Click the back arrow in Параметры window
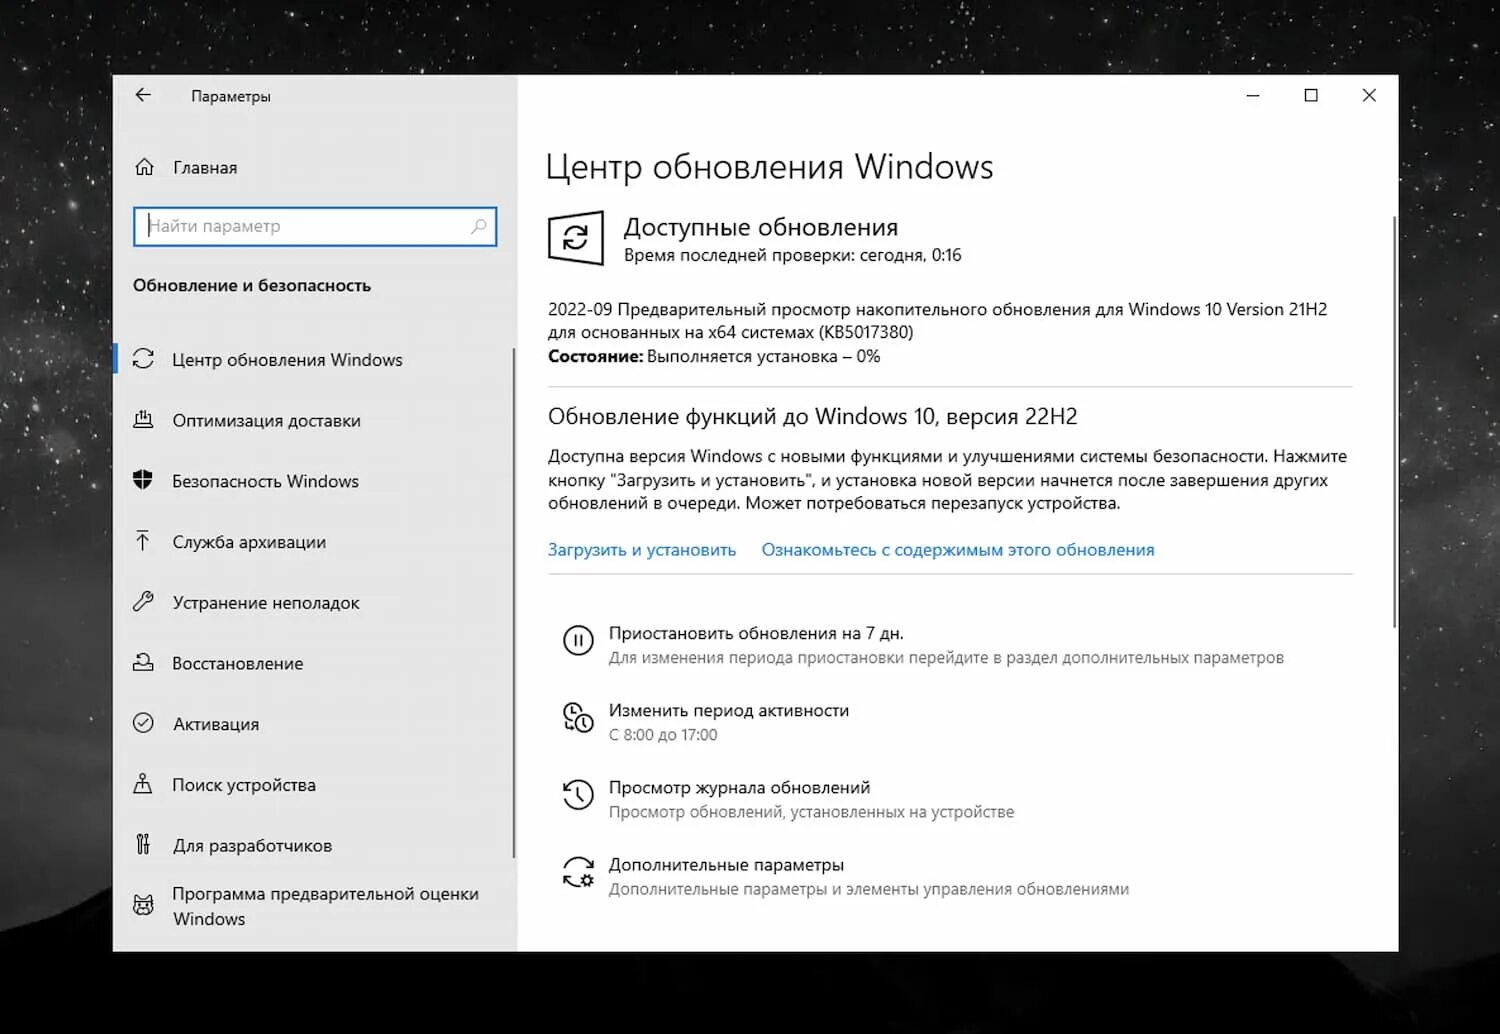 (143, 95)
